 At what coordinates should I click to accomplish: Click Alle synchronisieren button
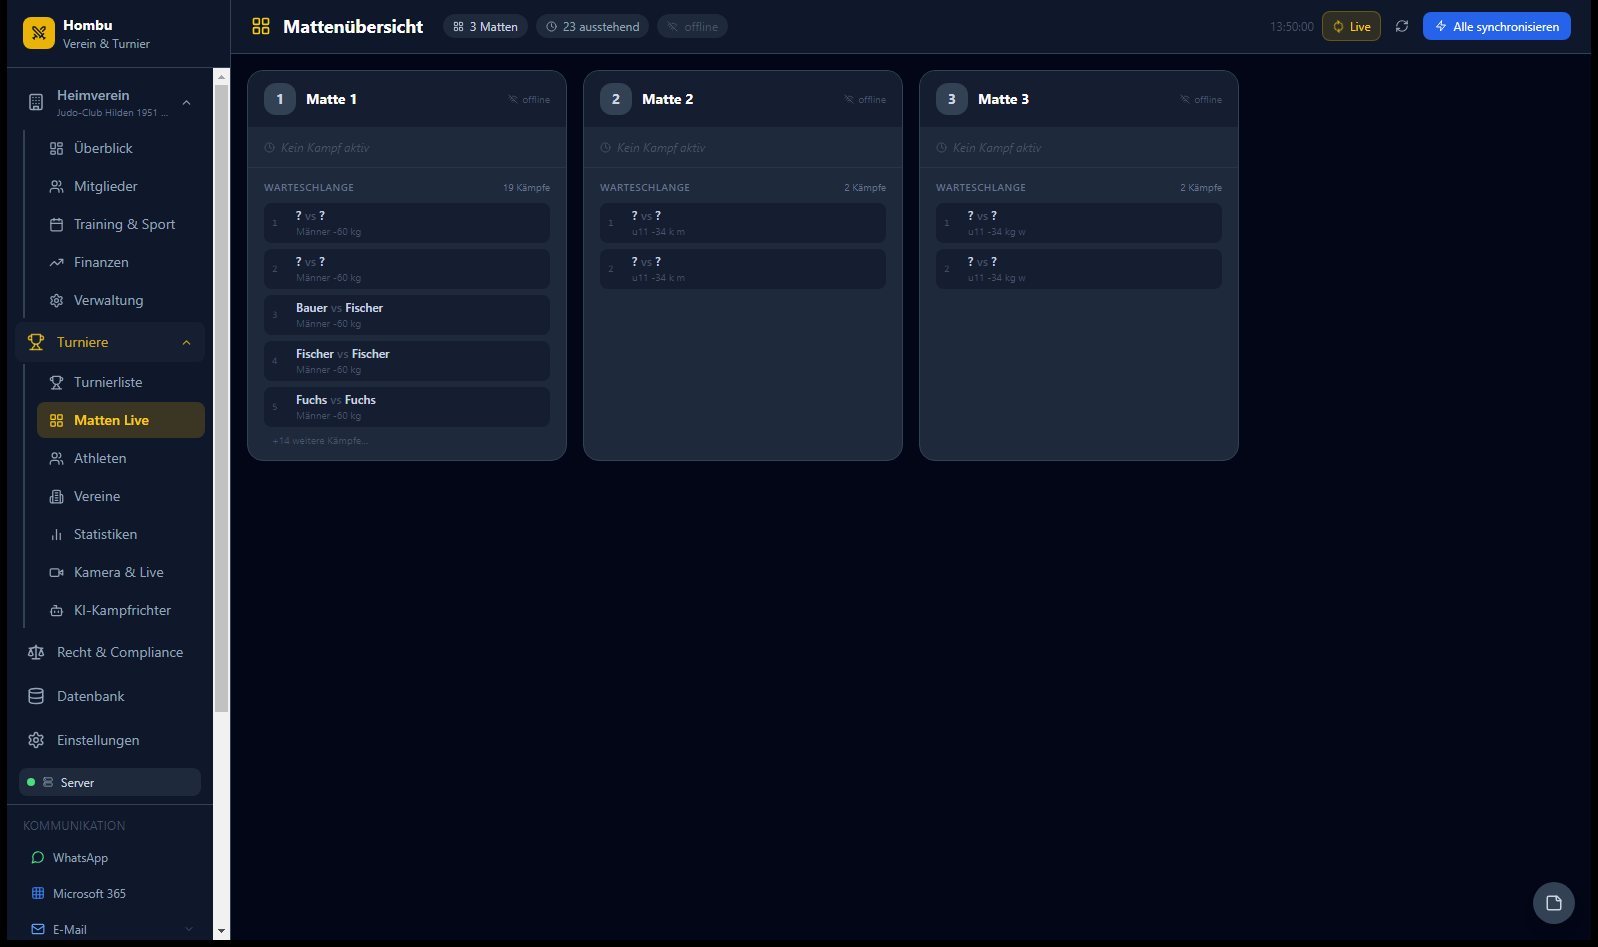click(x=1496, y=26)
